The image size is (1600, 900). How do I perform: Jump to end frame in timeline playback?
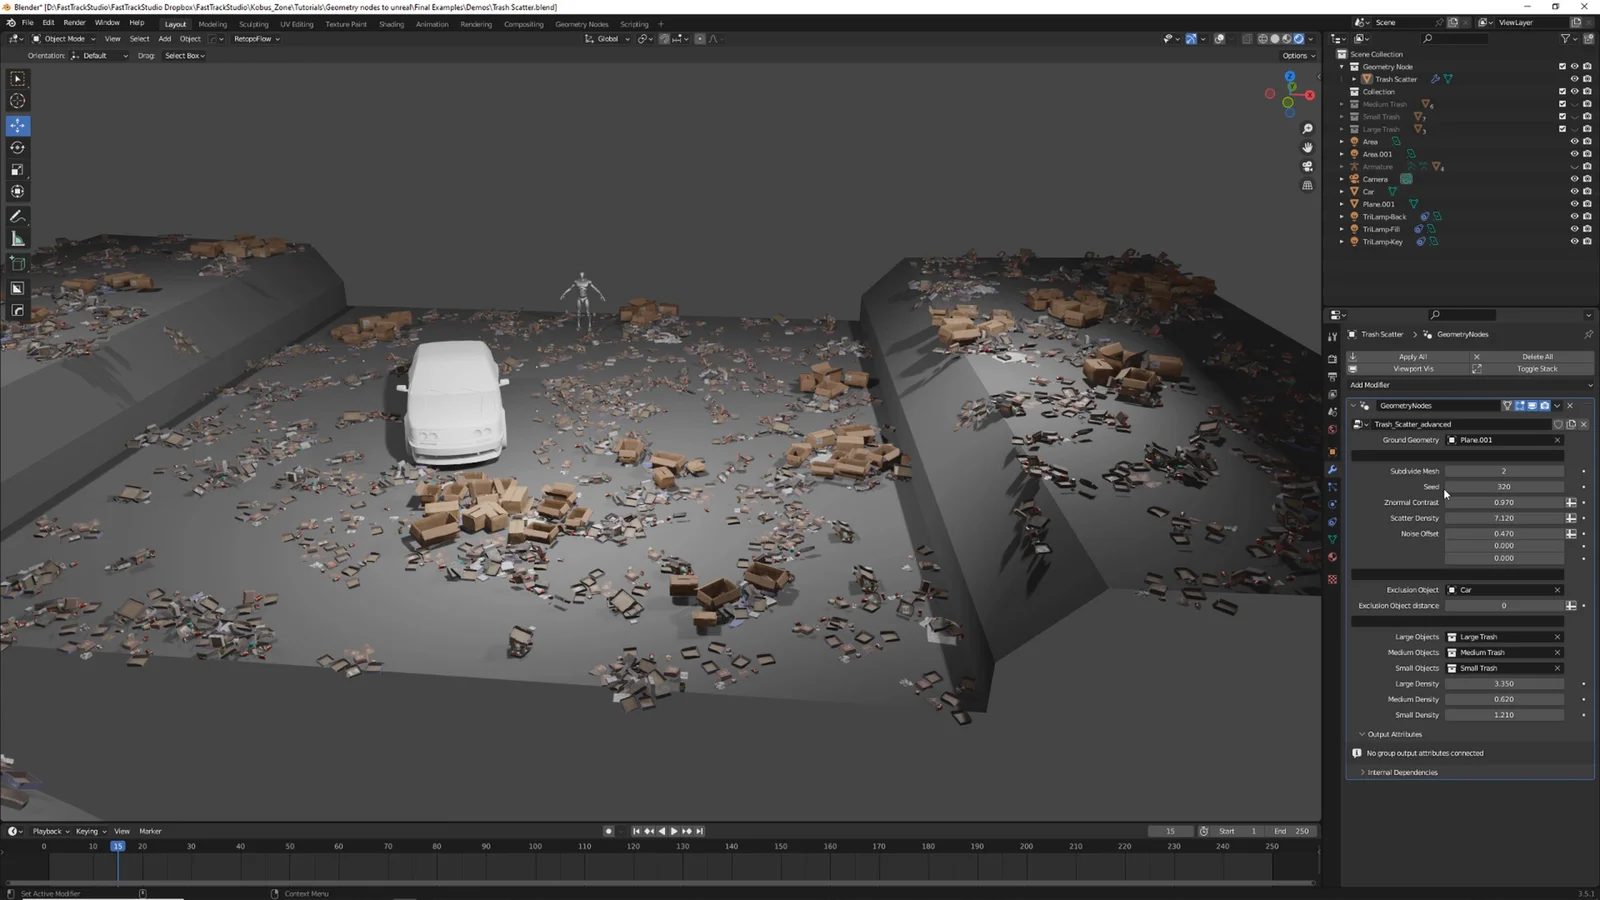click(700, 830)
